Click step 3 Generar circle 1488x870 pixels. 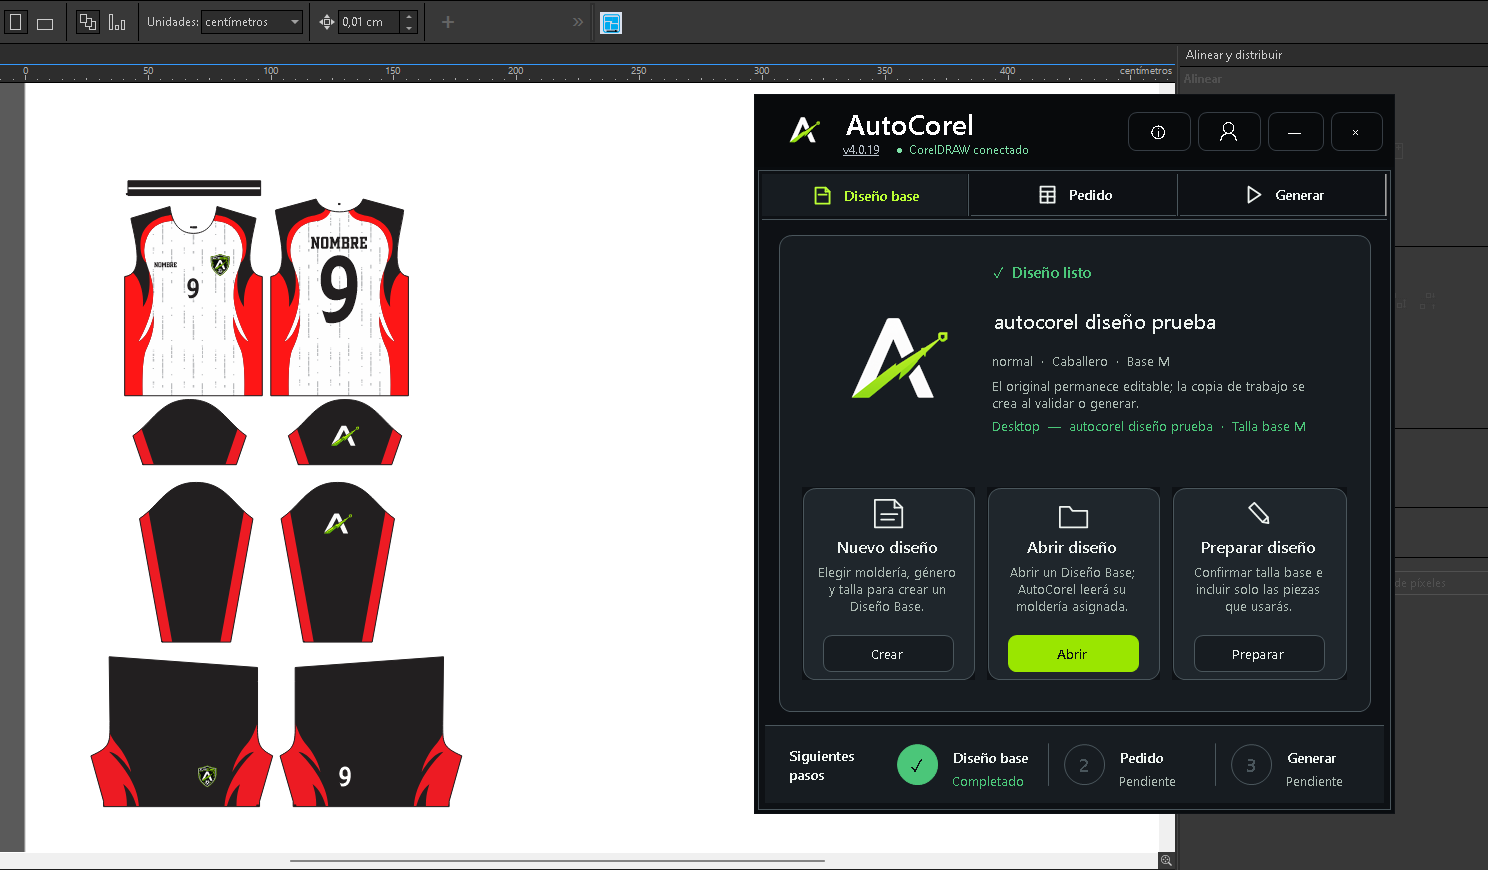point(1251,766)
